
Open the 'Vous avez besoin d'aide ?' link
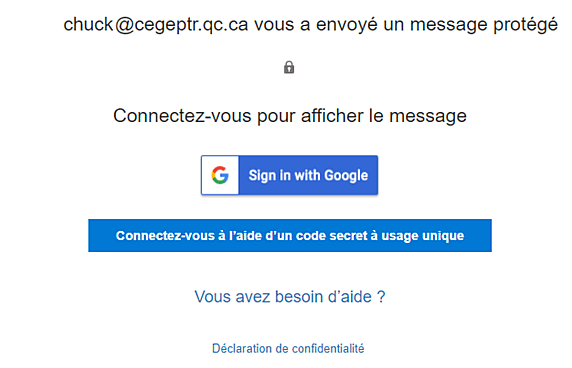pyautogui.click(x=290, y=297)
